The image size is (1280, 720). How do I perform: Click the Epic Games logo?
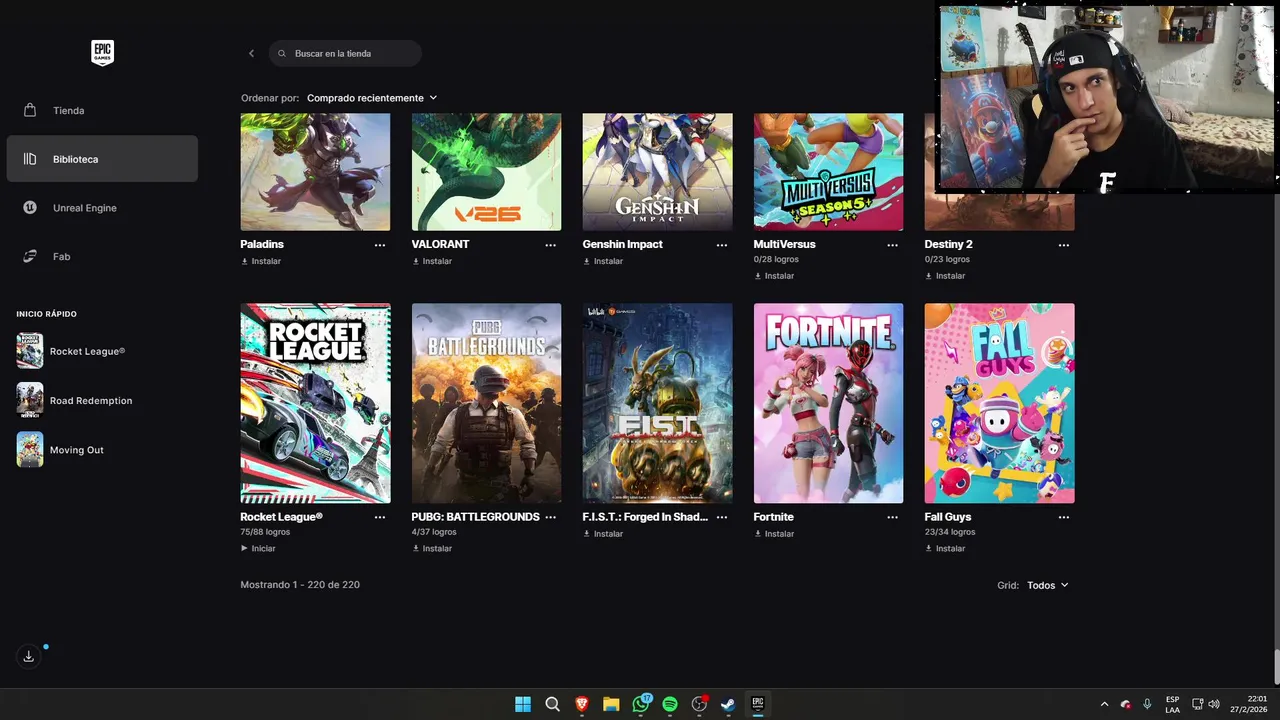[102, 53]
